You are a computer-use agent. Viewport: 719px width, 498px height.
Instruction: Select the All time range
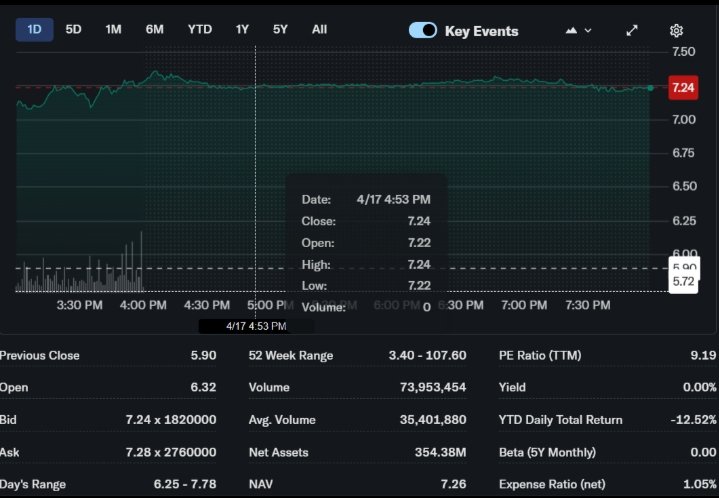[x=319, y=29]
